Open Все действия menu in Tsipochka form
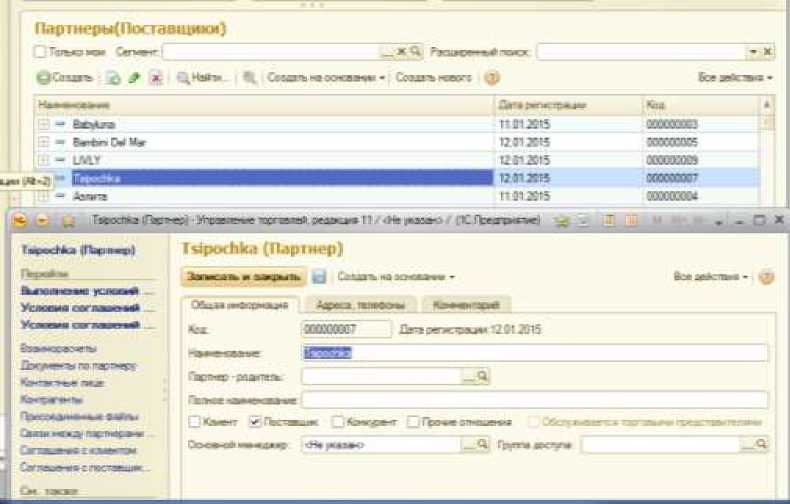790x504 pixels. pos(711,277)
